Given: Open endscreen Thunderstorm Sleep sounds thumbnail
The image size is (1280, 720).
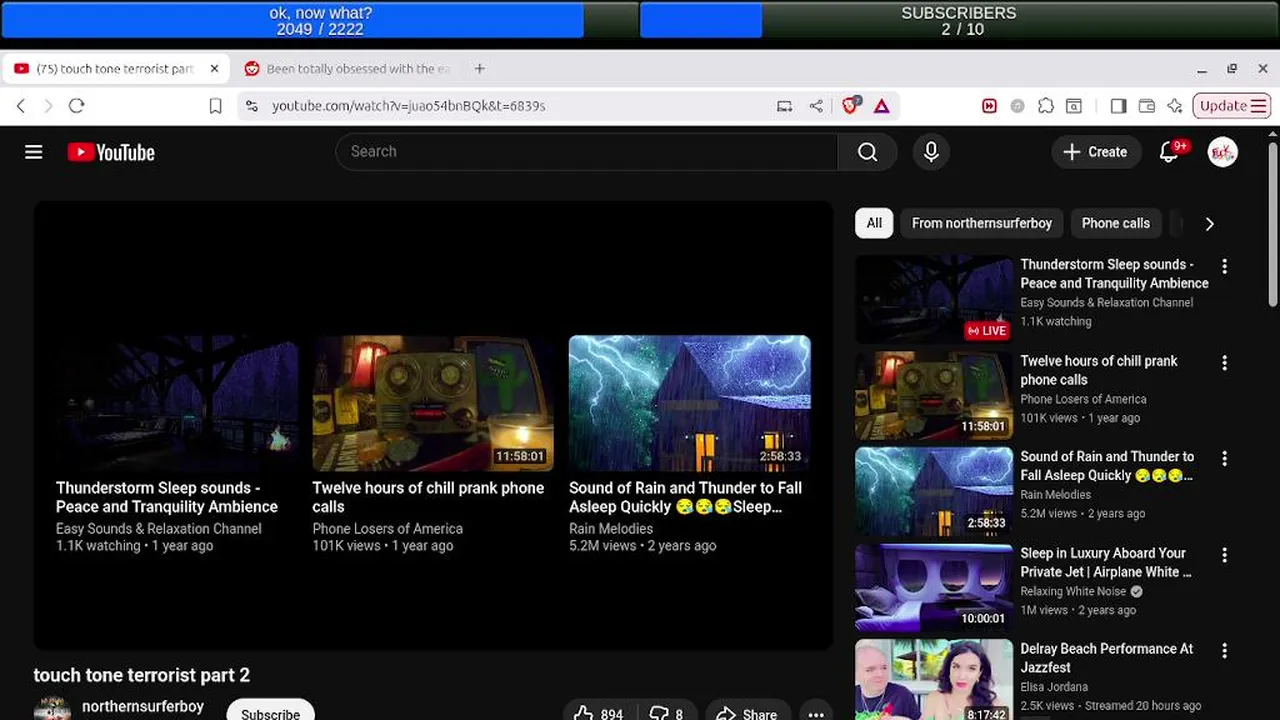Looking at the screenshot, I should pos(177,403).
